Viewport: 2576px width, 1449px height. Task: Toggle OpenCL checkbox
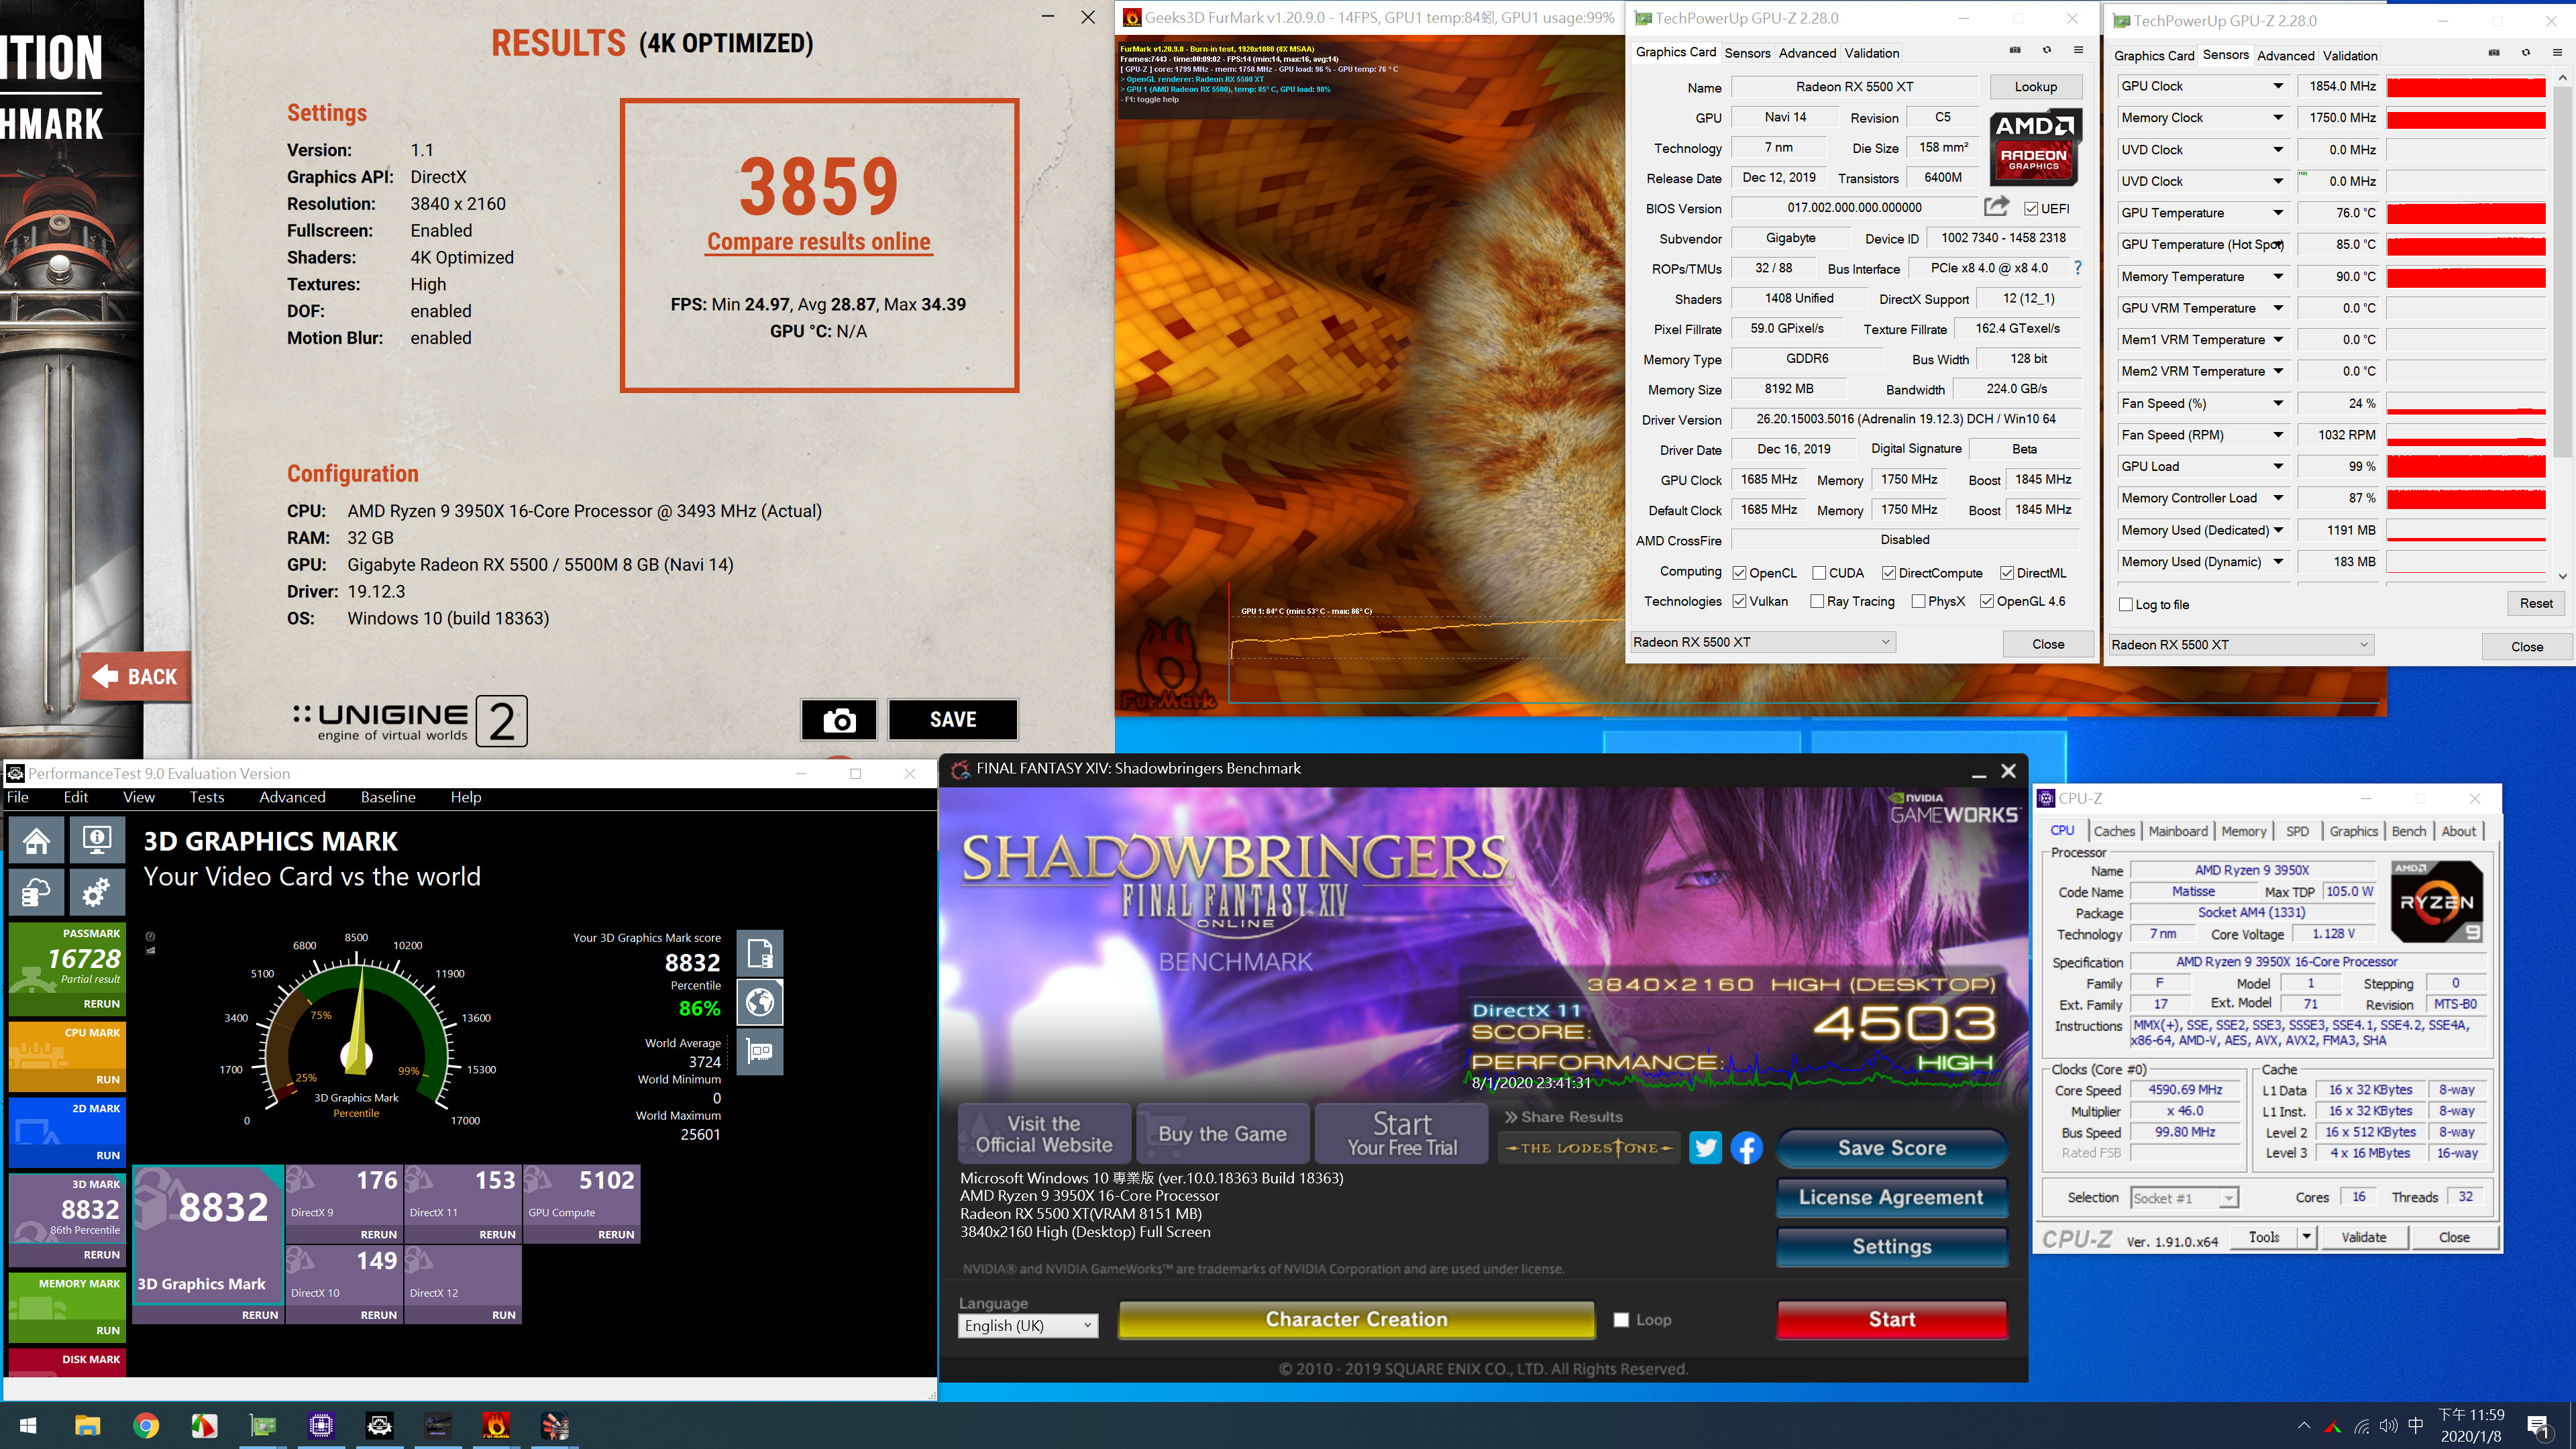(x=1739, y=573)
